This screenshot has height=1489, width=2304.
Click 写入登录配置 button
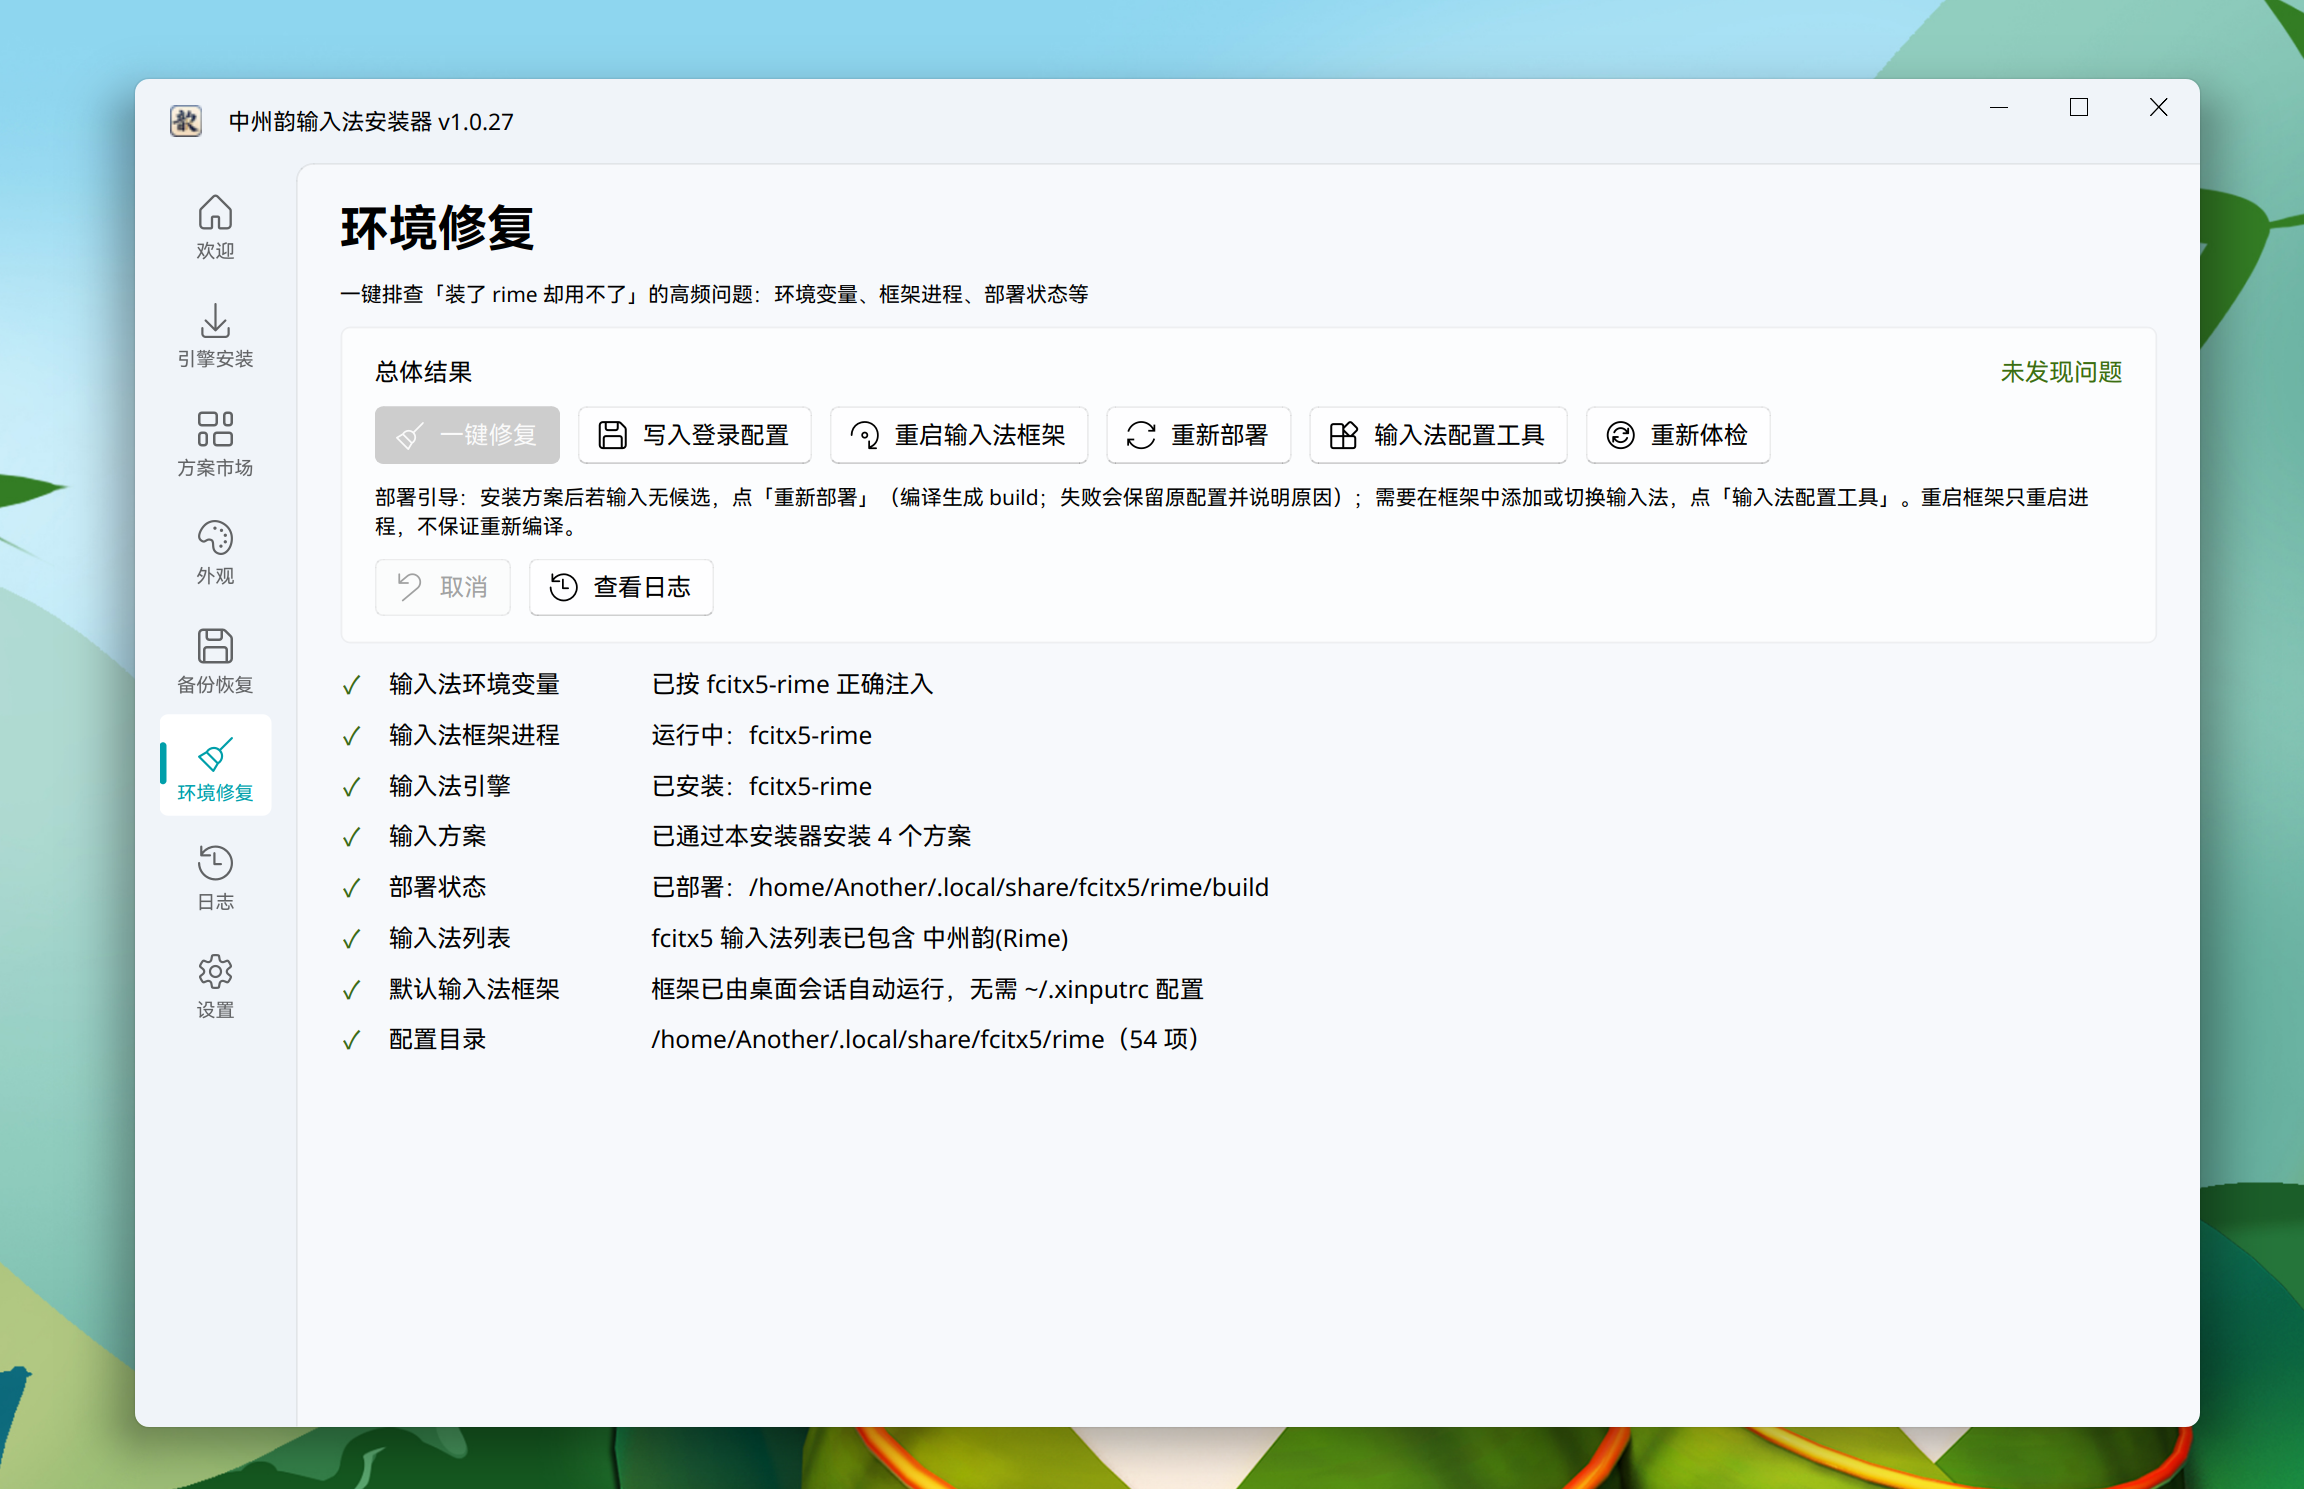click(x=694, y=435)
